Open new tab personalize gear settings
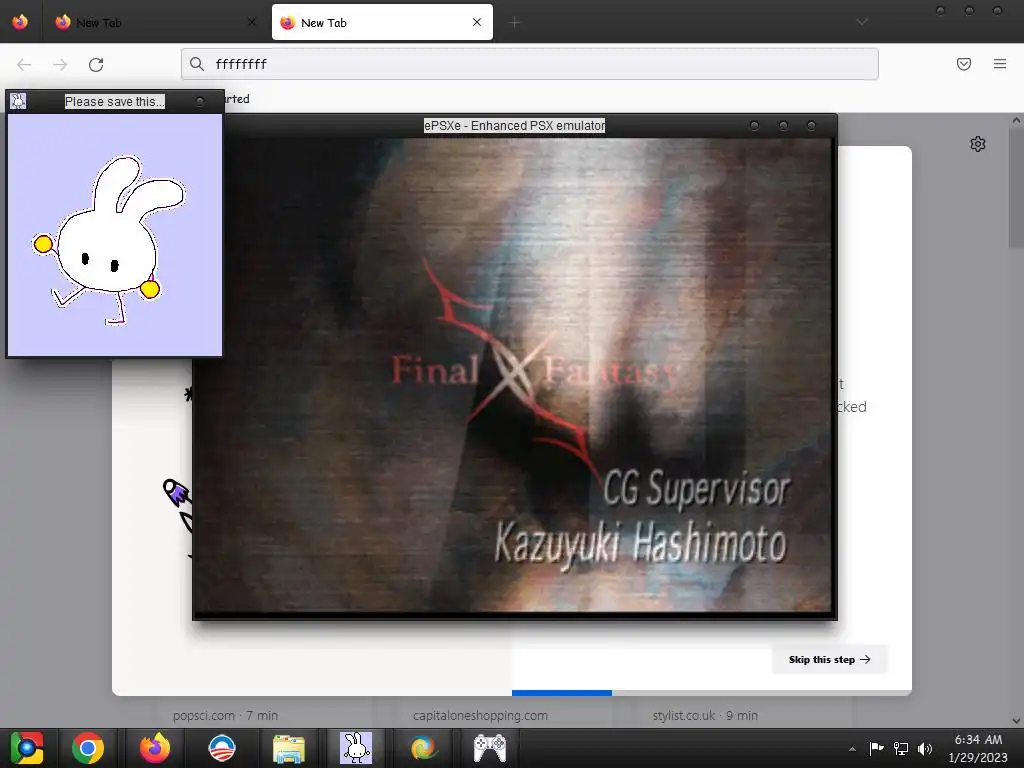The height and width of the screenshot is (768, 1024). 978,144
